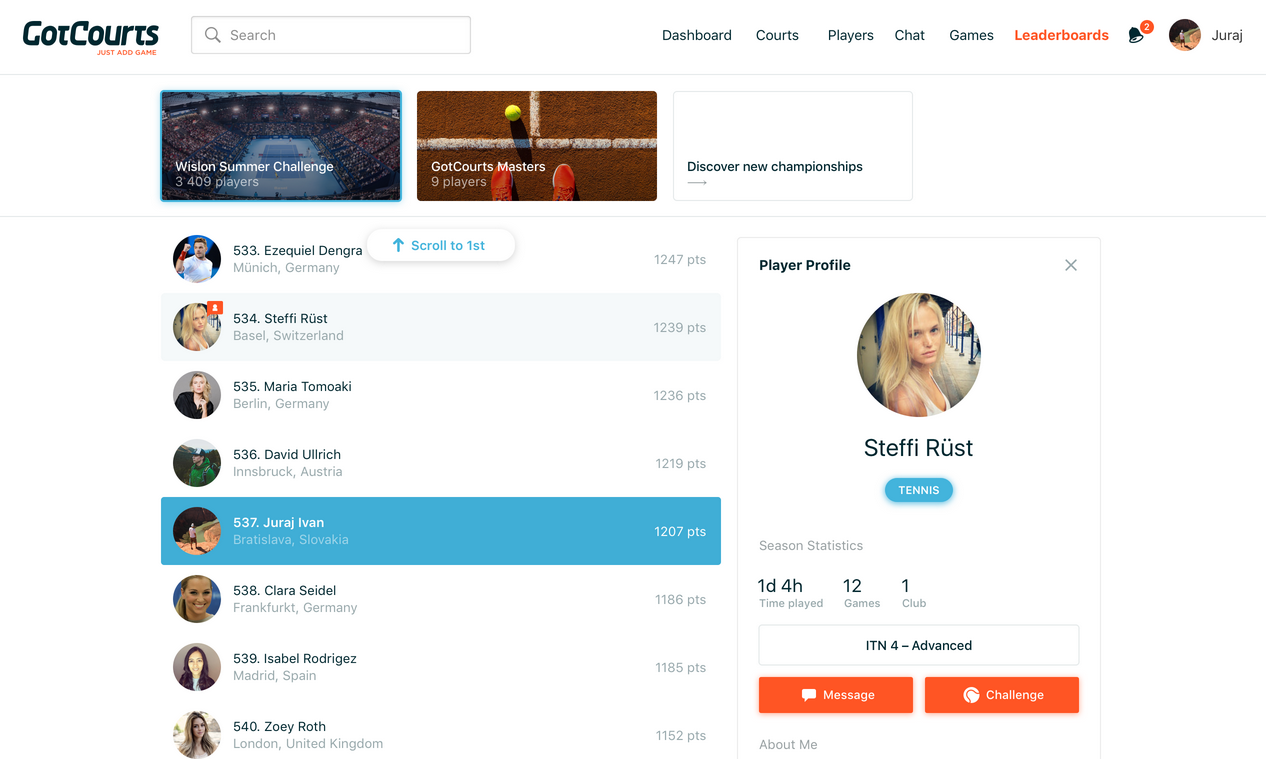Select 534. Steffi Rüst row
Viewport: 1266px width, 759px height.
[441, 327]
